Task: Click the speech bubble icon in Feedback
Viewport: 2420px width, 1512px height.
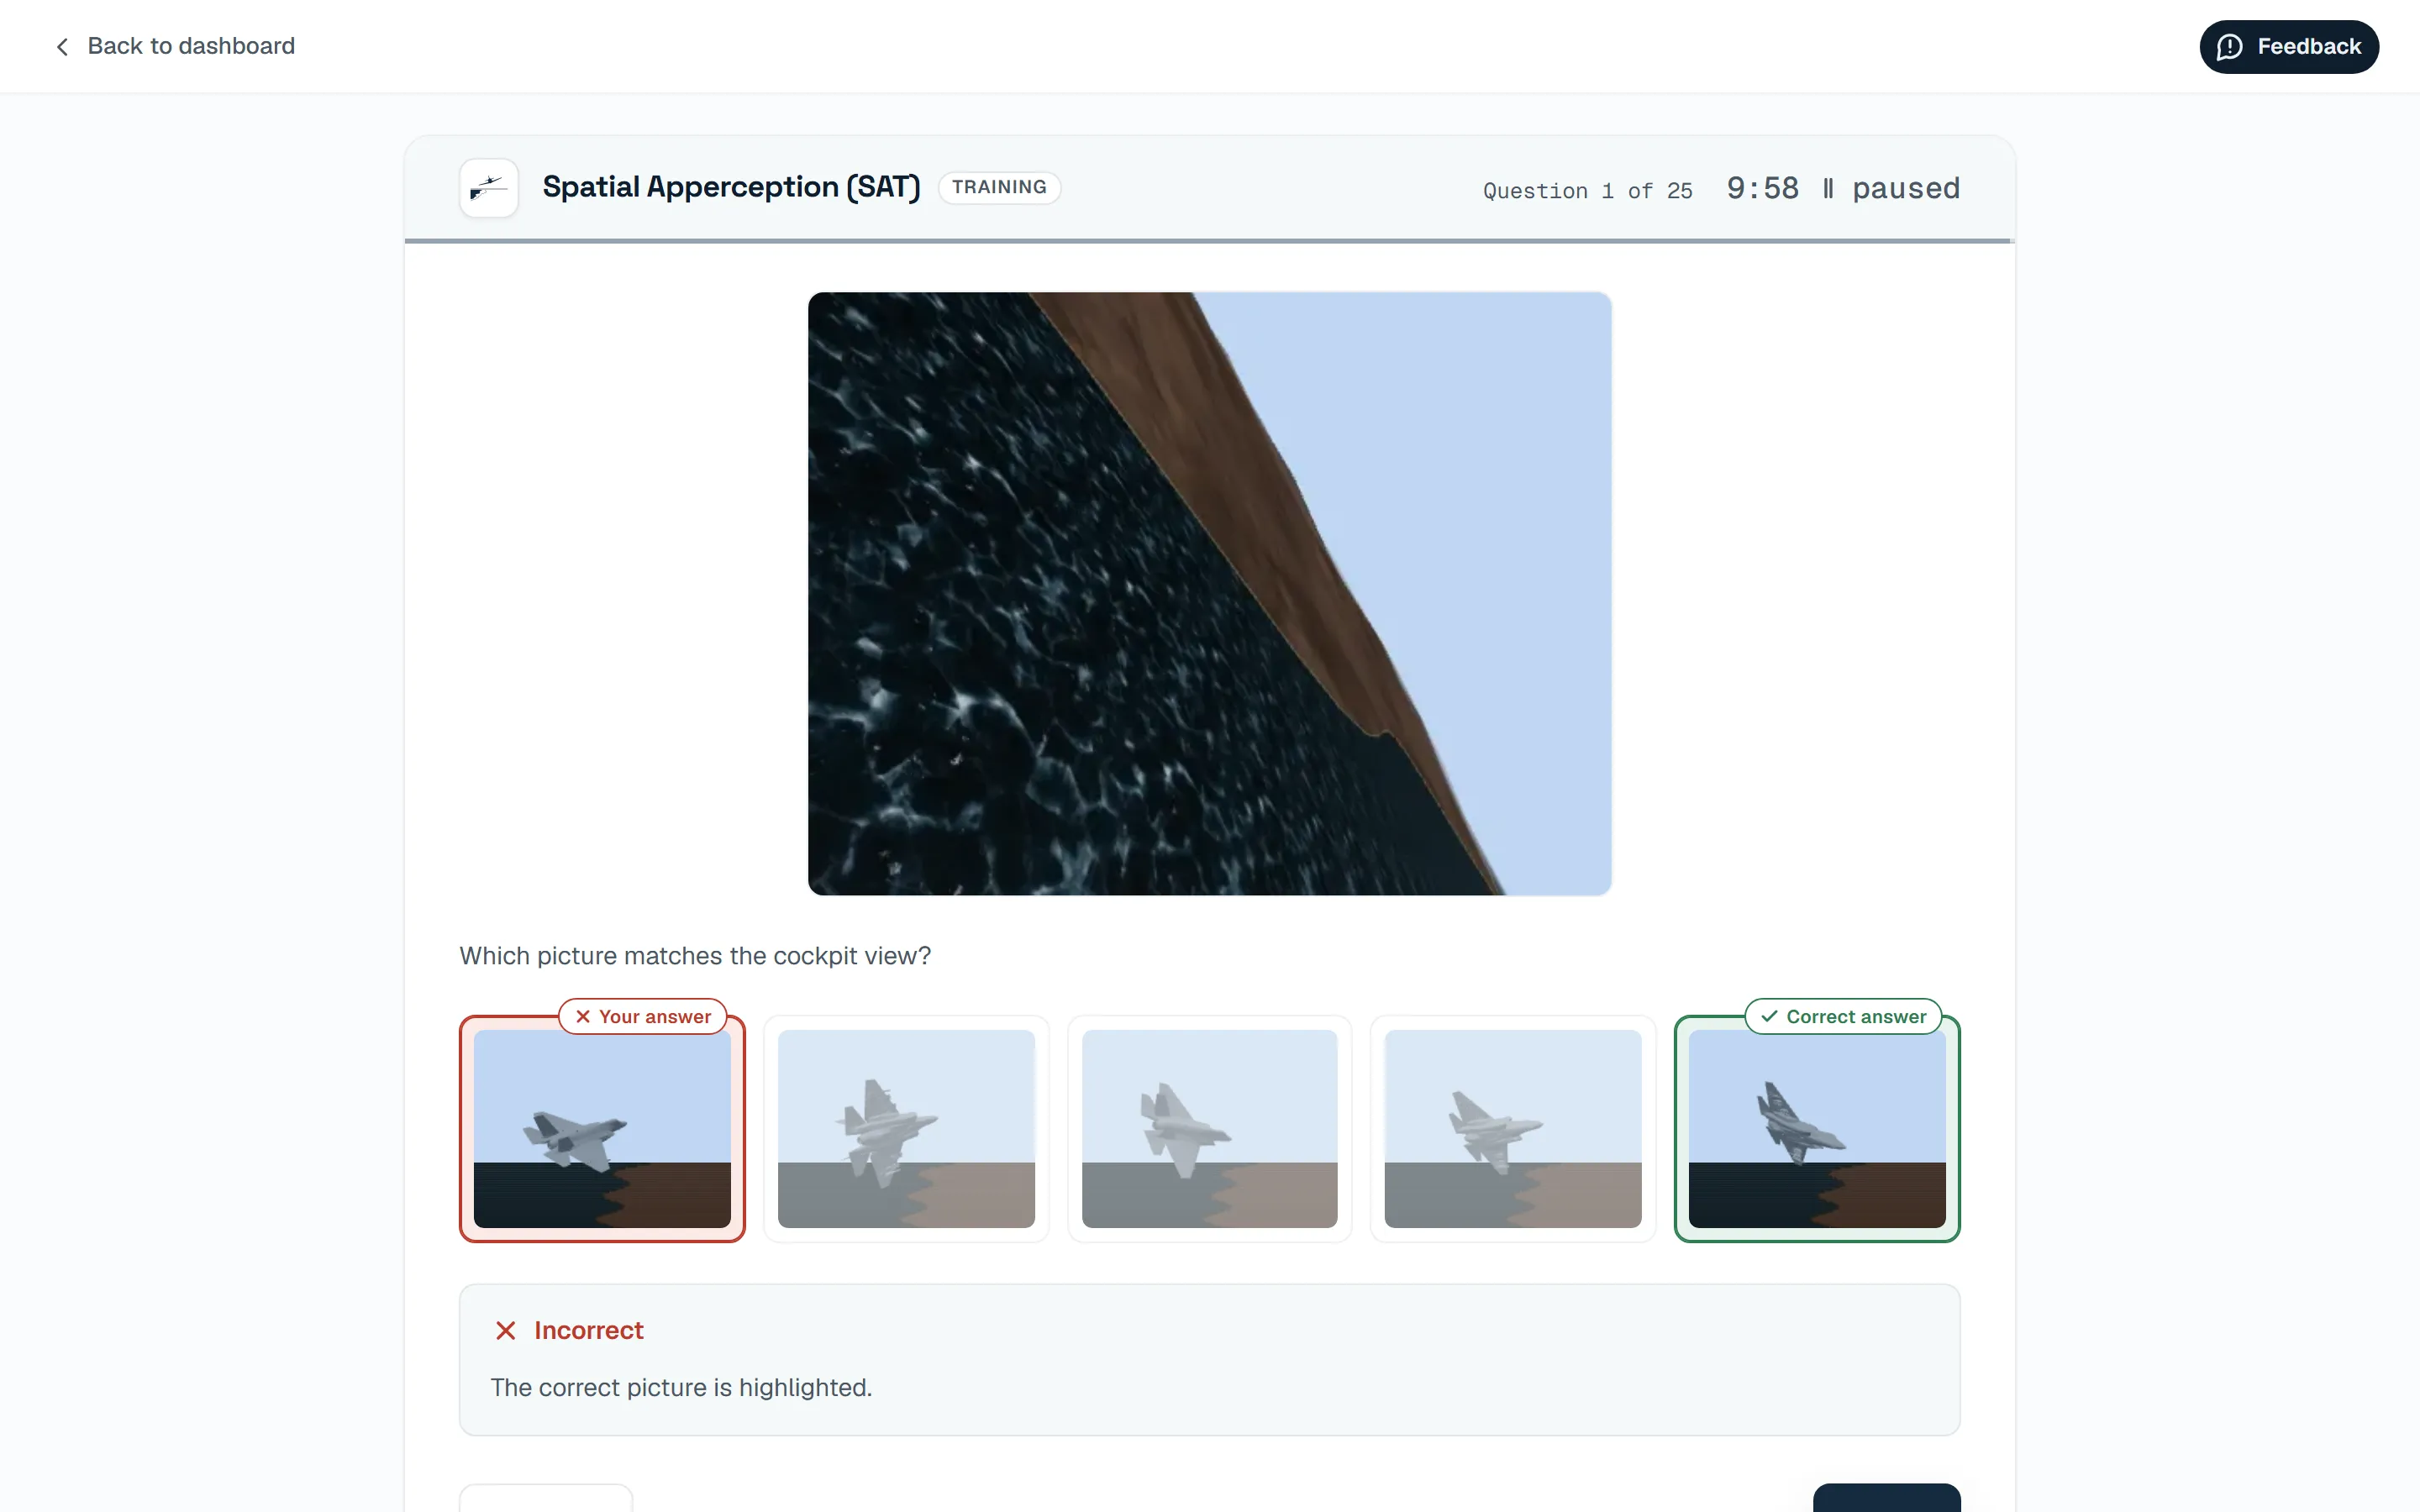Action: coord(2229,47)
